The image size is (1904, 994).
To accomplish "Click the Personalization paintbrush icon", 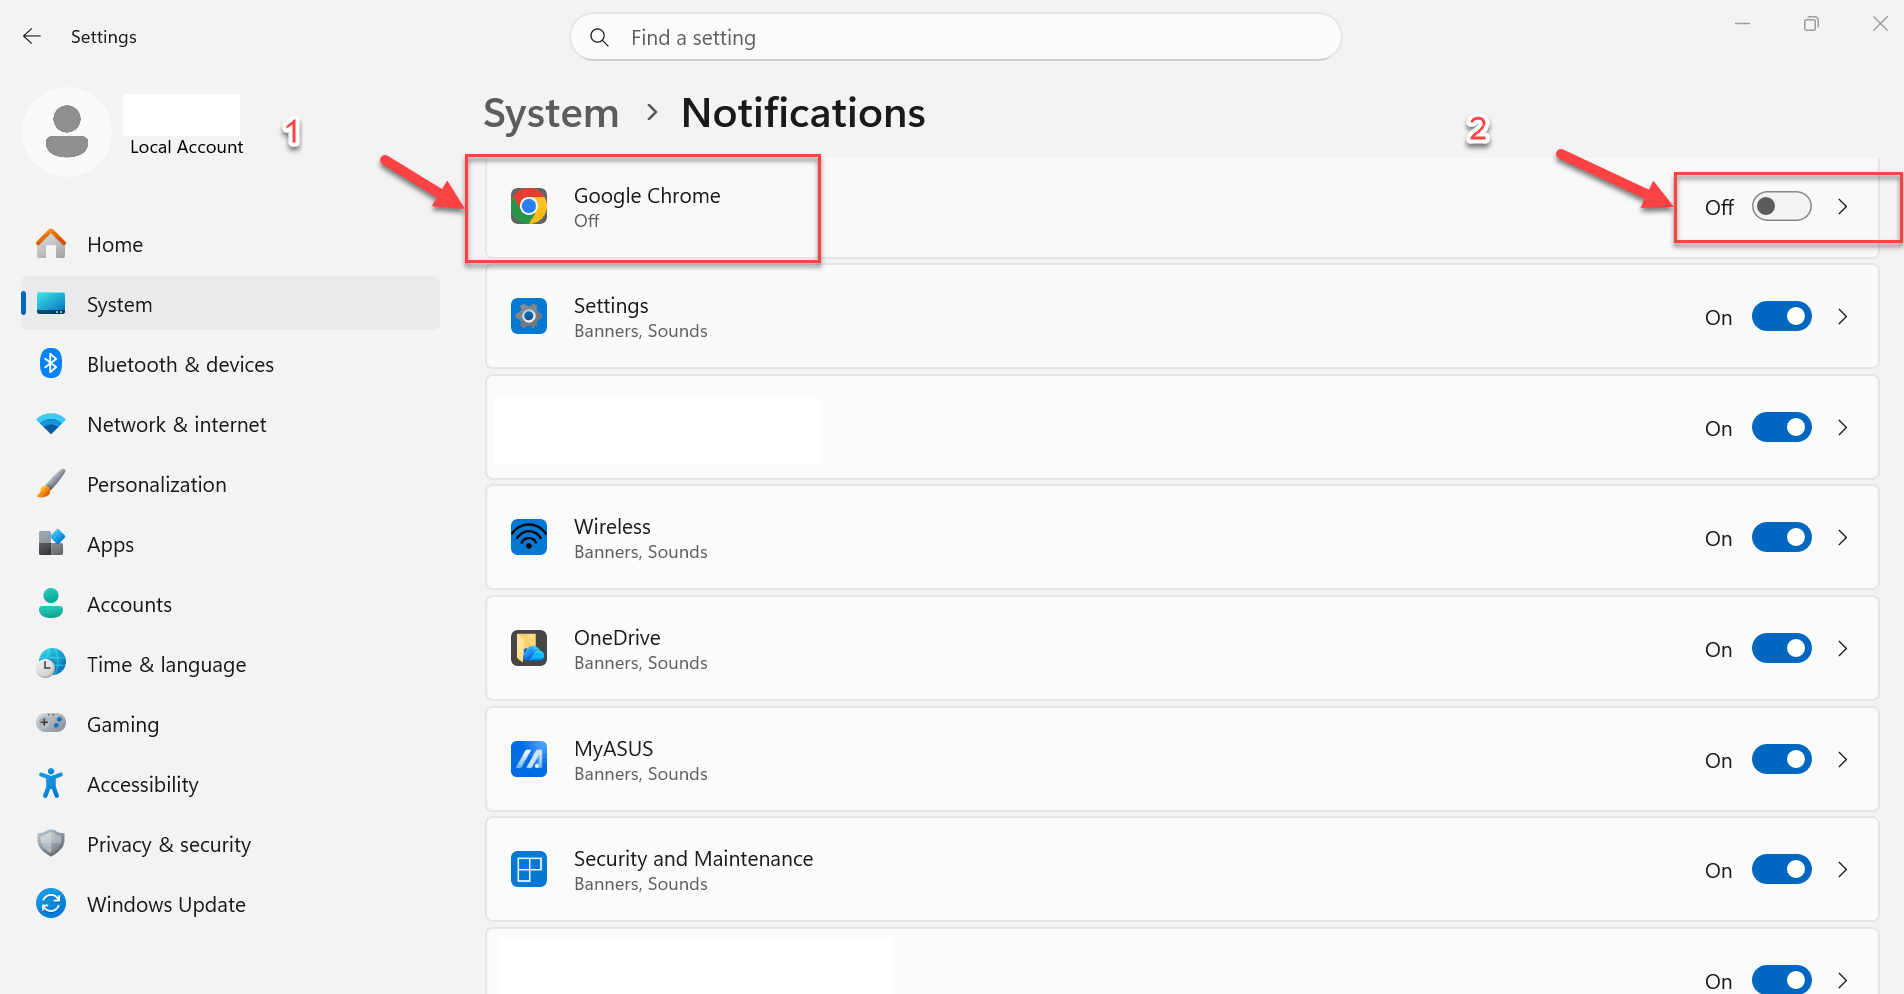I will [x=51, y=484].
